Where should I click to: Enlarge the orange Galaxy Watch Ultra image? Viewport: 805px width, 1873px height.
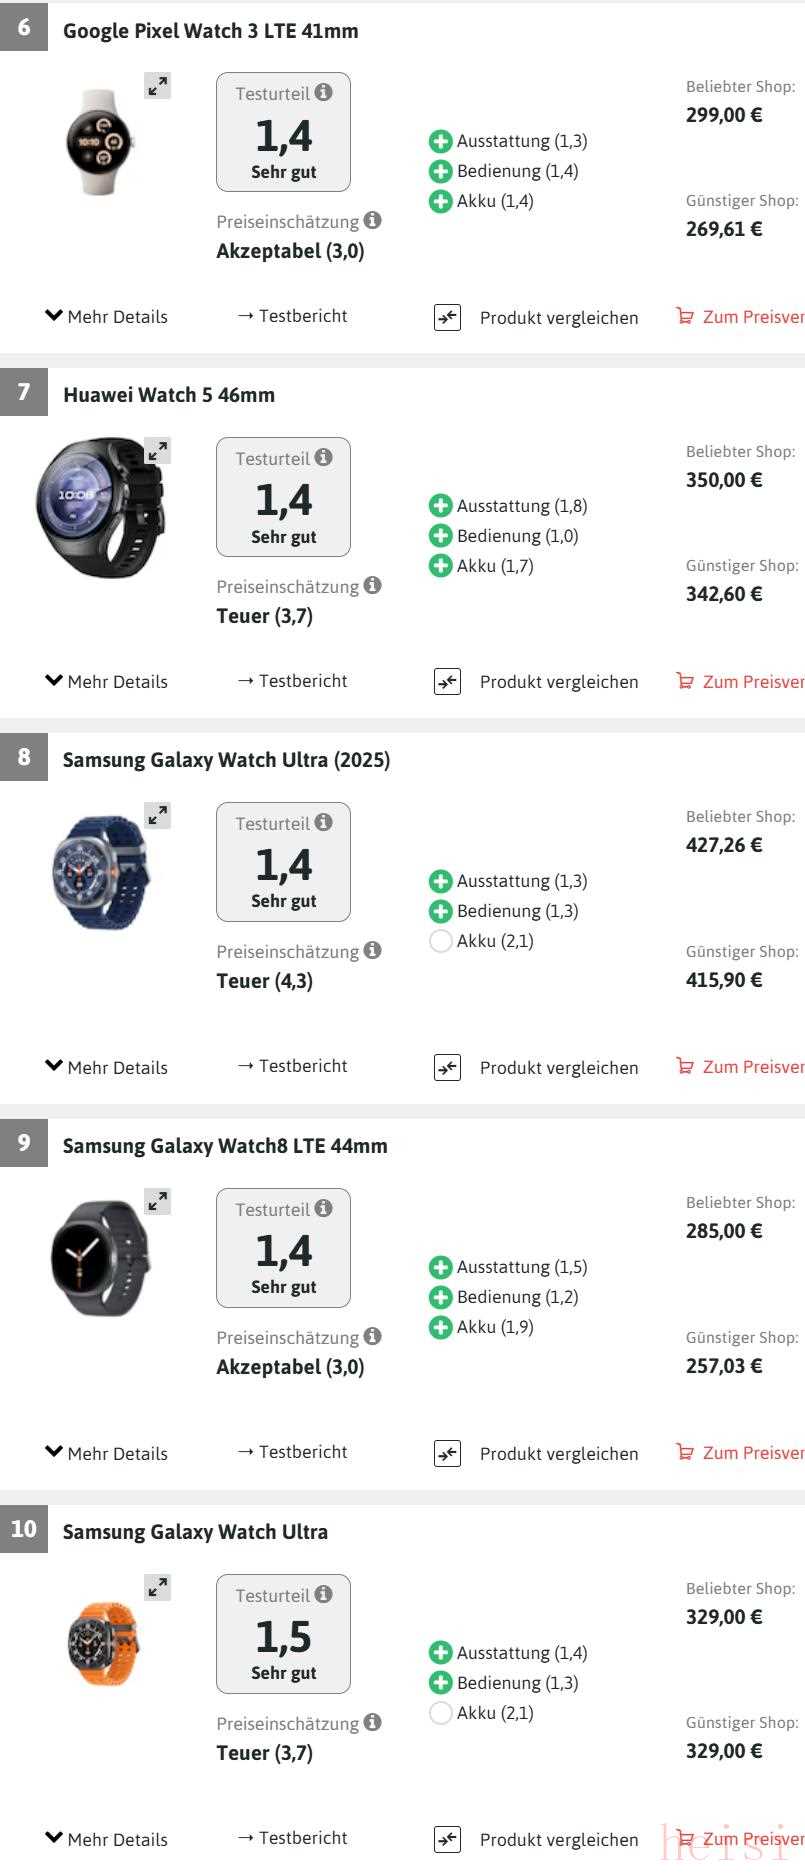tap(158, 1587)
